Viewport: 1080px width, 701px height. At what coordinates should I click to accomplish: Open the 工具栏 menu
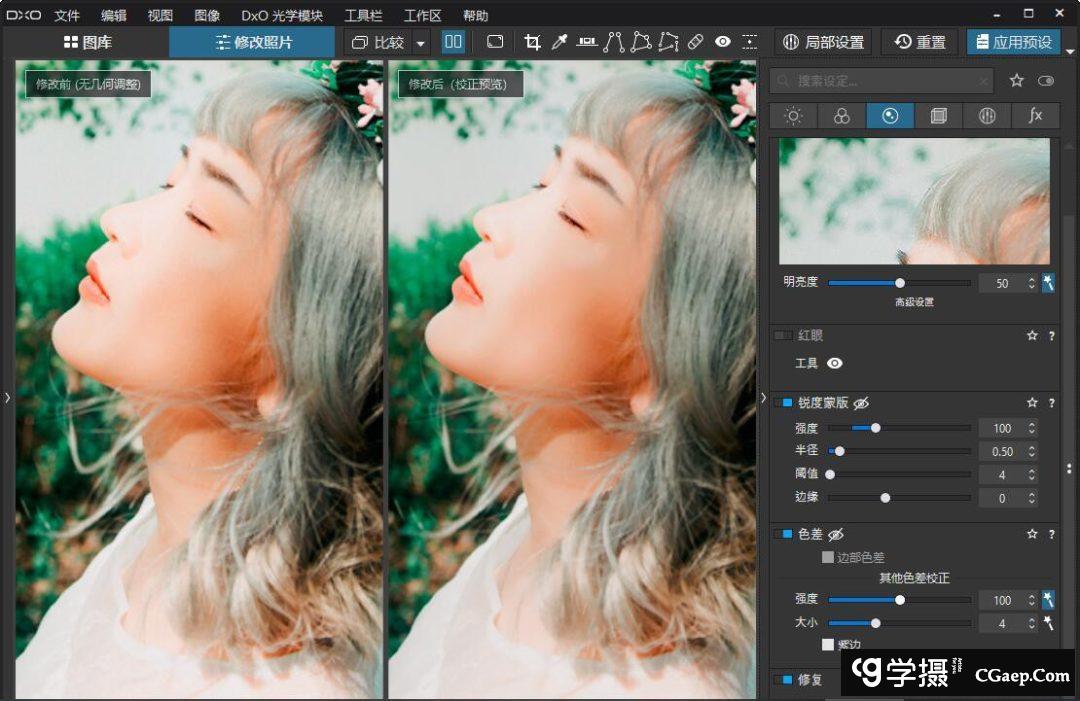pyautogui.click(x=363, y=16)
